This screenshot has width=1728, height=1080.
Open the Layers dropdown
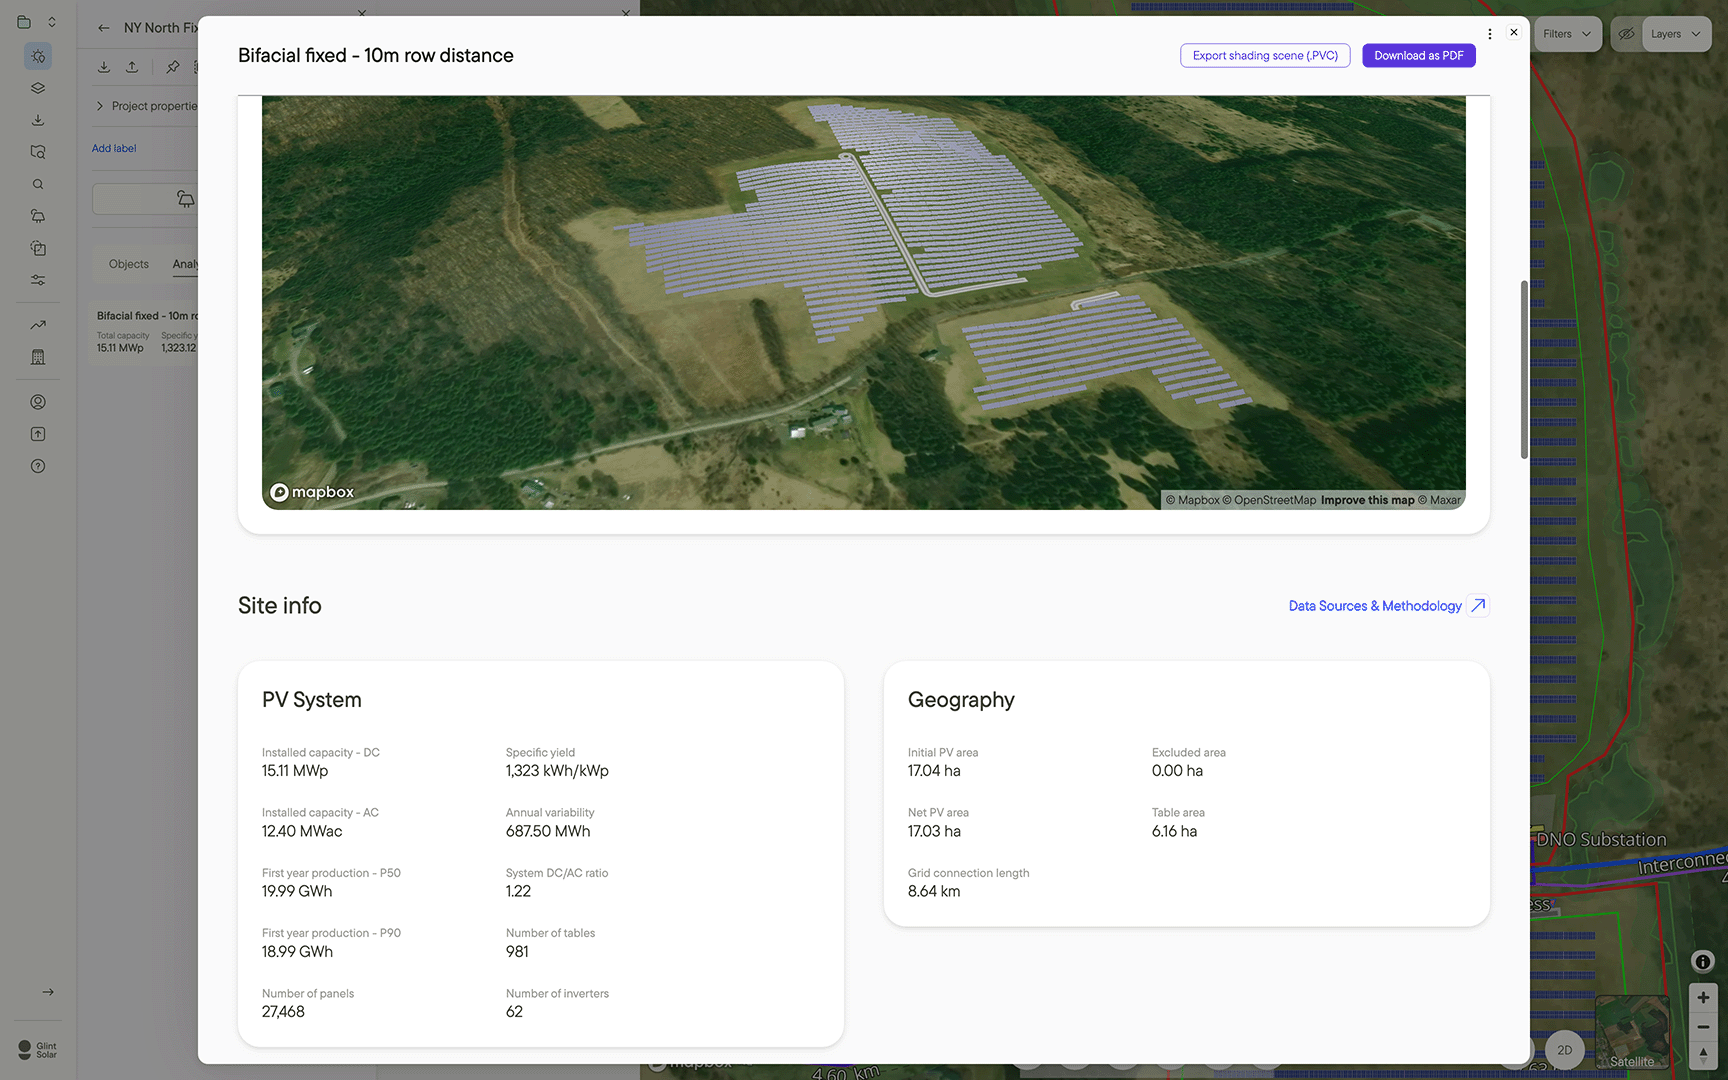[1675, 34]
